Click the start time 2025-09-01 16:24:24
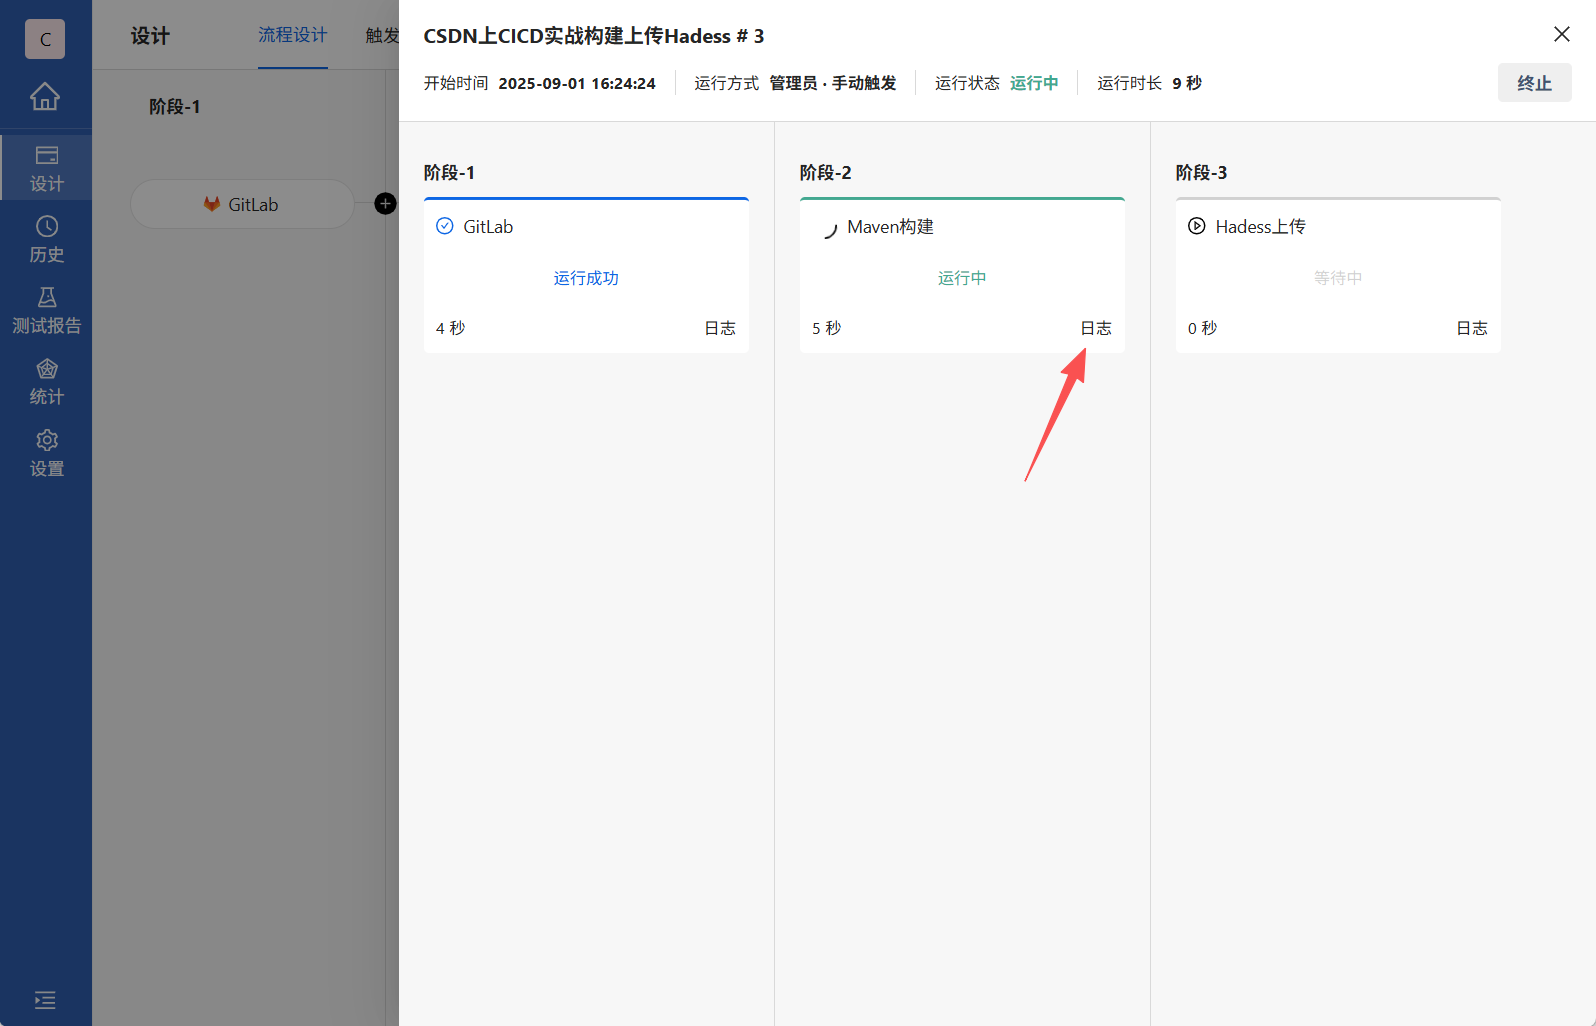This screenshot has height=1026, width=1596. (x=577, y=83)
